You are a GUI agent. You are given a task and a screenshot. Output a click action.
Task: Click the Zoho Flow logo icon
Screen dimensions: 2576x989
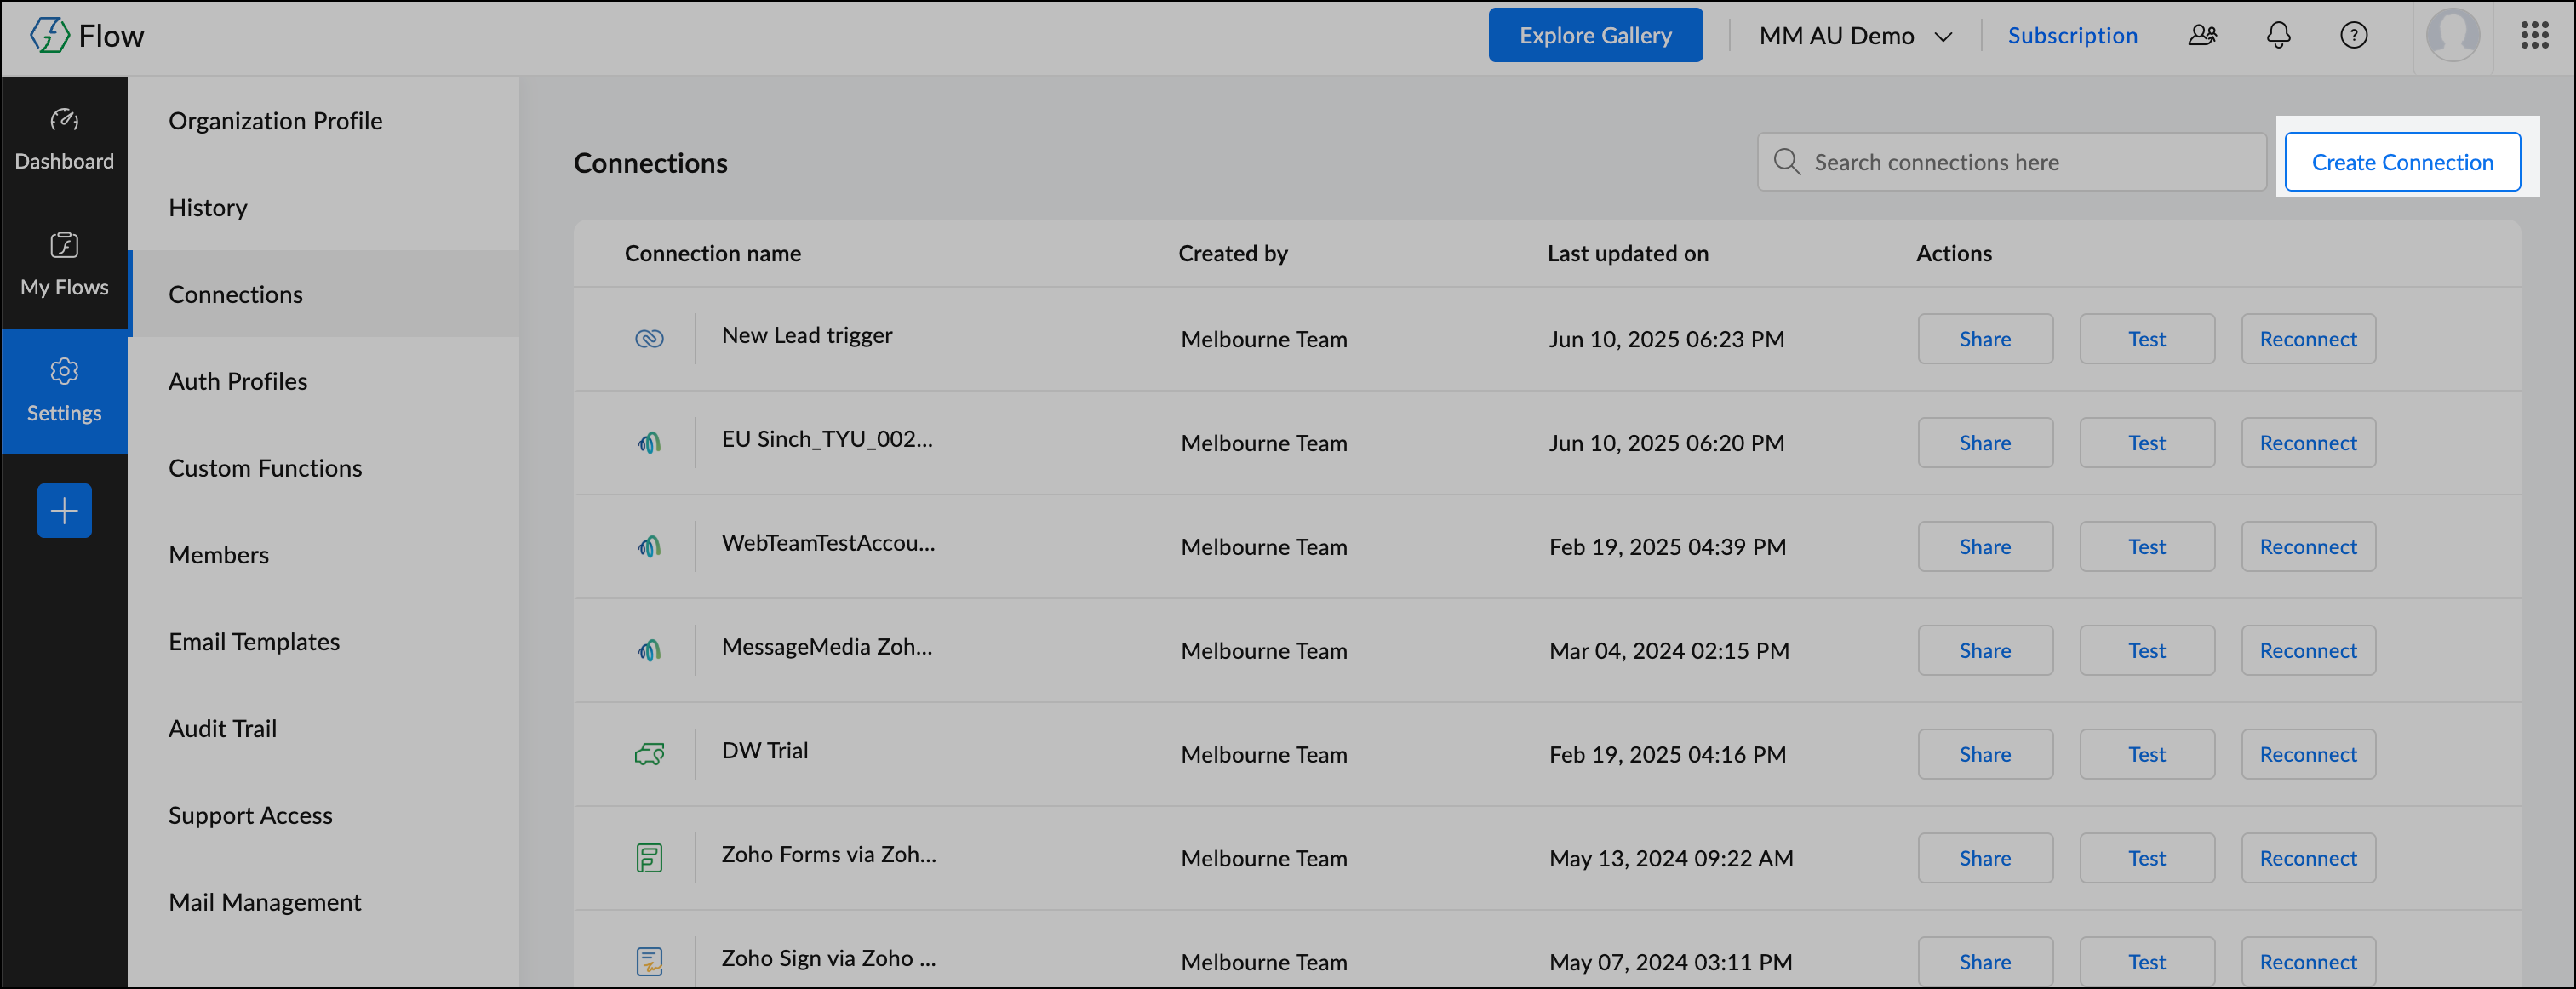(x=48, y=35)
